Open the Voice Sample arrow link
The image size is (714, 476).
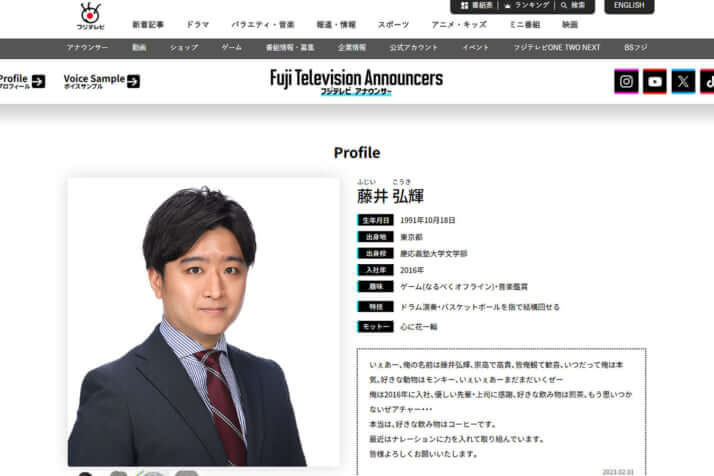coord(101,81)
